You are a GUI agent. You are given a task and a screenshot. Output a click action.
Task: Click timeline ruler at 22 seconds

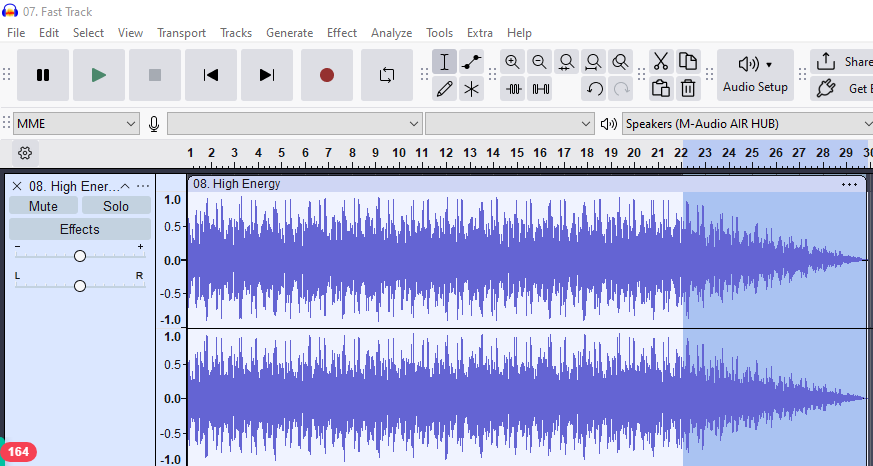tap(680, 153)
